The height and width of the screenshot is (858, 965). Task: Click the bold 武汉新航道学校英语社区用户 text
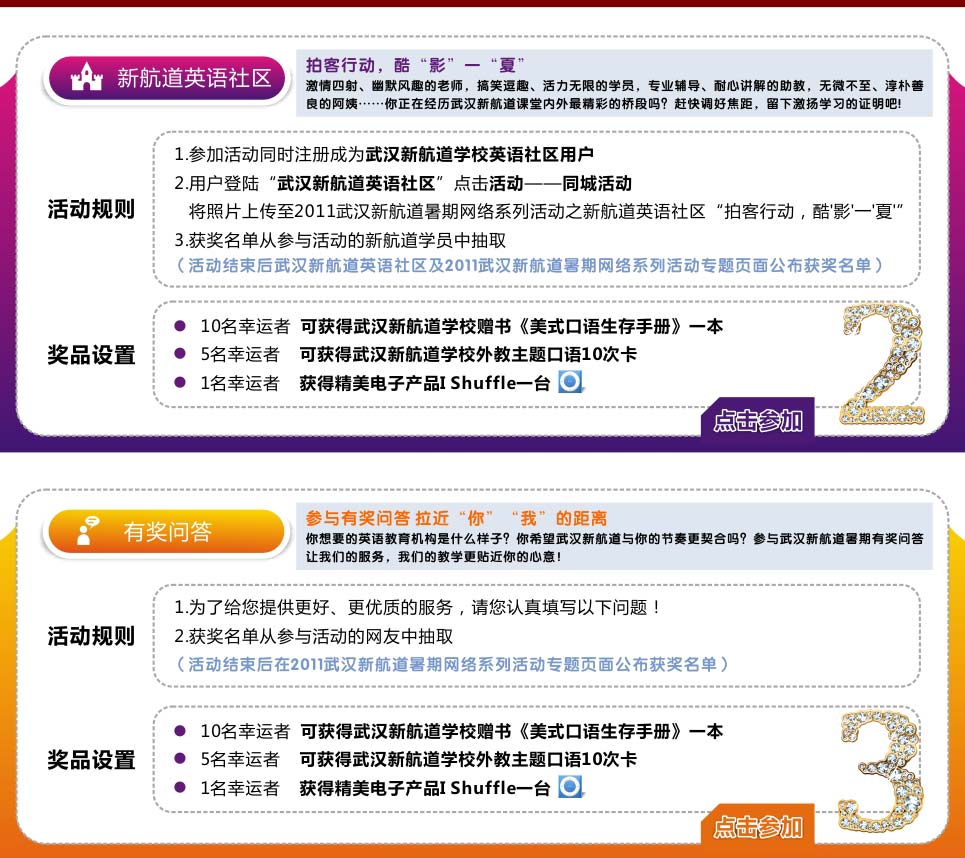(480, 155)
